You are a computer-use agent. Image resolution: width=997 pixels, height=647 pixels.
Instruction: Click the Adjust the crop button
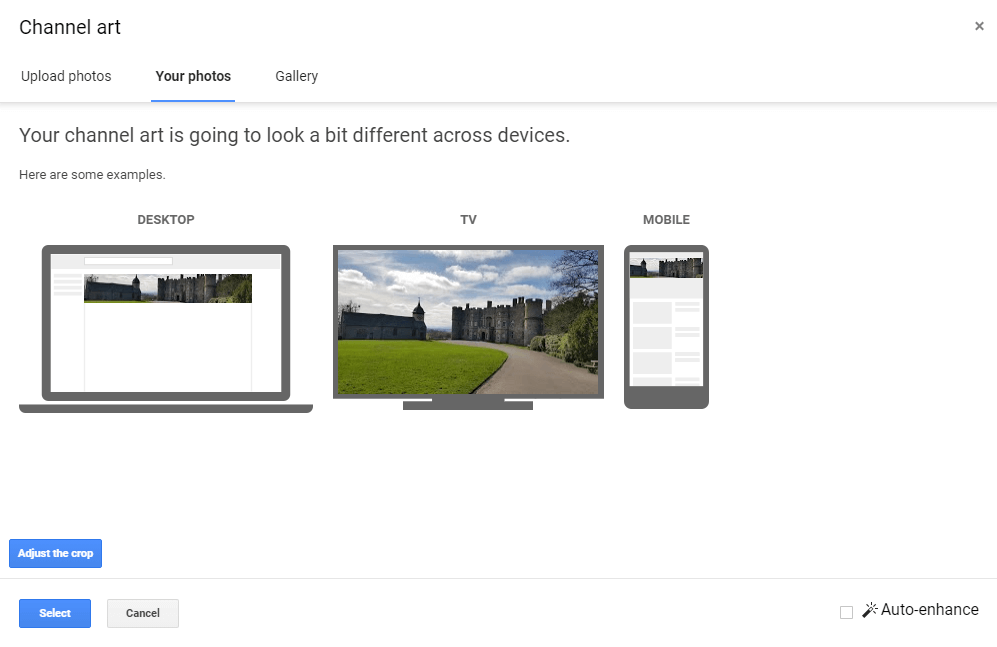pos(55,554)
